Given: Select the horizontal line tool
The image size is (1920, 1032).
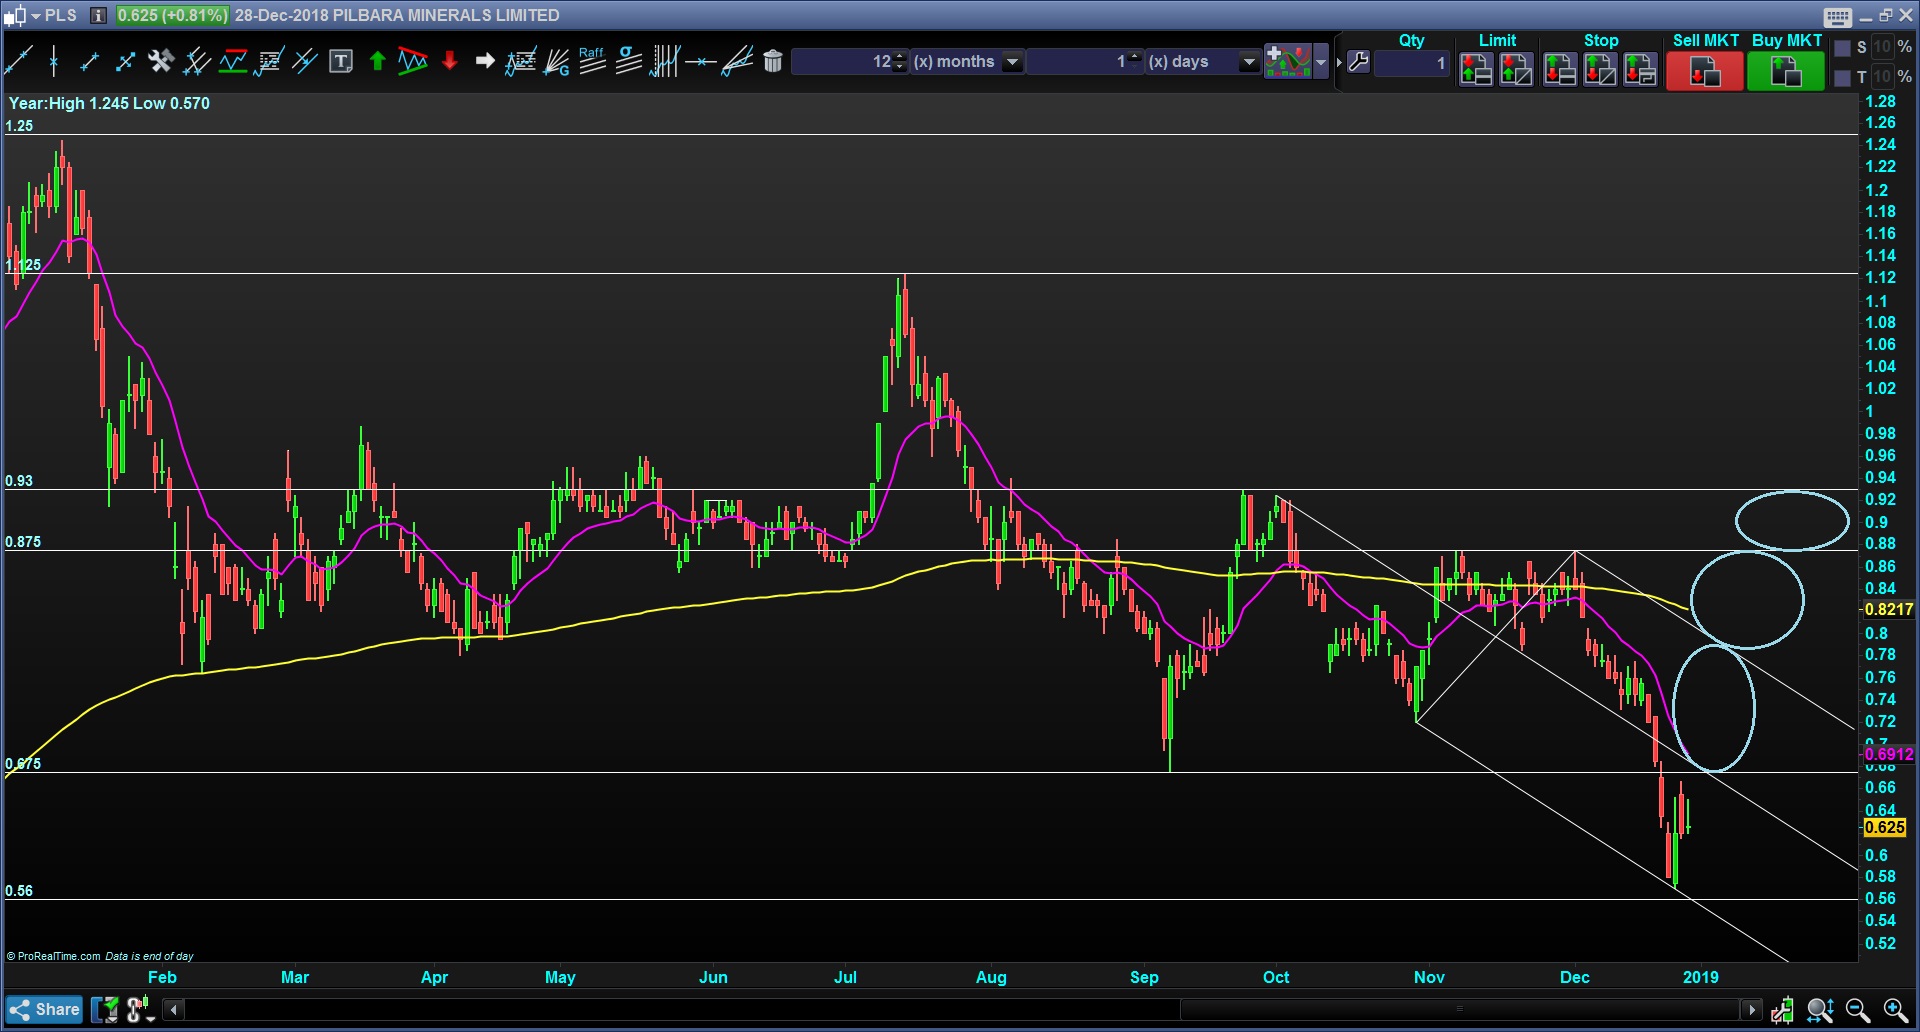Looking at the screenshot, I should pos(700,61).
